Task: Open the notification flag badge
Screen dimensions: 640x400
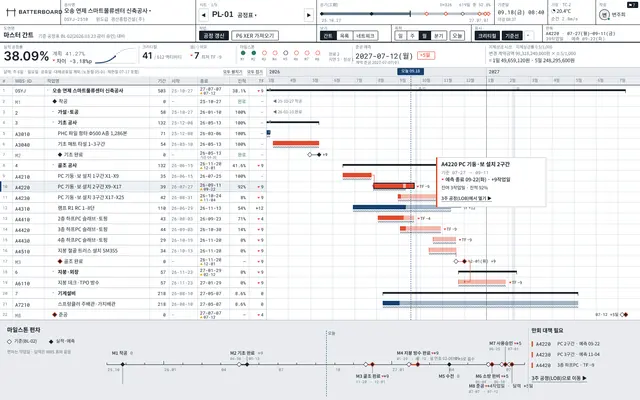Action: (x=631, y=5)
